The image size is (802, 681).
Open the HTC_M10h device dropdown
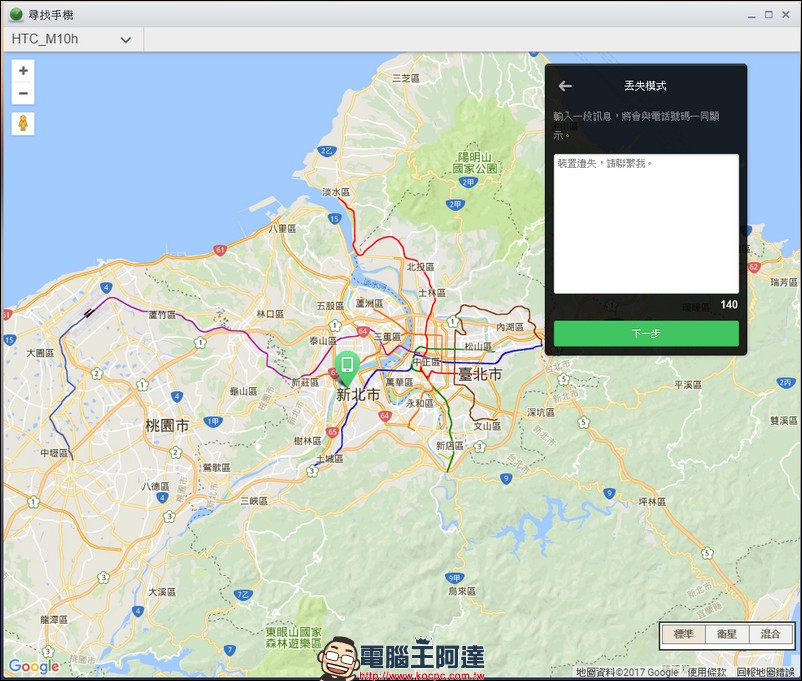click(x=72, y=39)
